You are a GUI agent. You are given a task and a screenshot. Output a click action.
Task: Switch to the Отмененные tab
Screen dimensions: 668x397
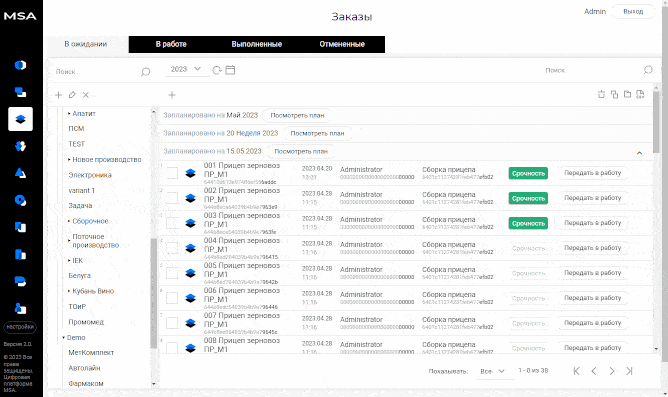(342, 44)
